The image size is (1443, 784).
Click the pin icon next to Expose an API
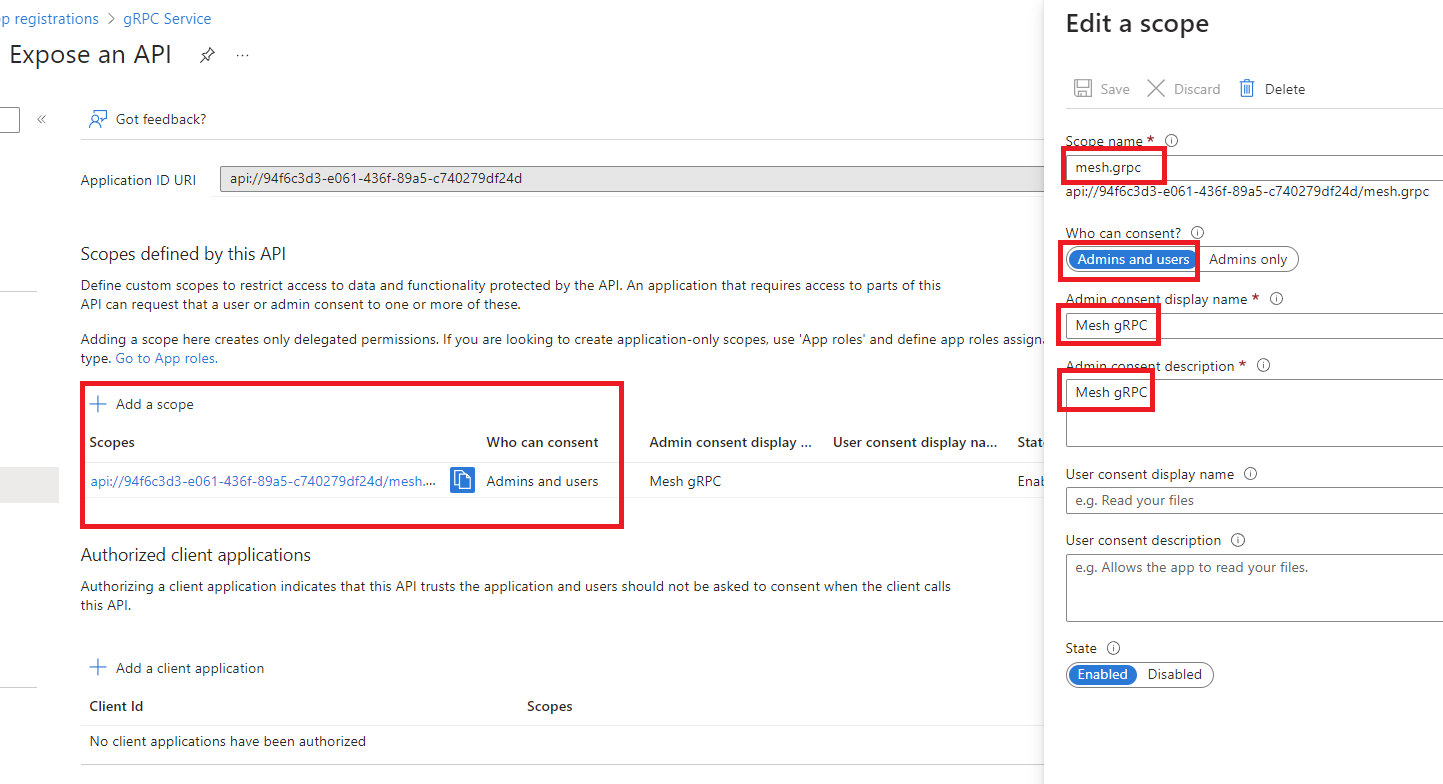click(207, 55)
